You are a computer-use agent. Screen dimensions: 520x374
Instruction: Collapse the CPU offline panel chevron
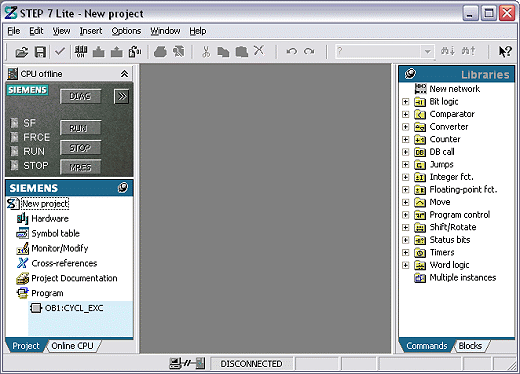(124, 74)
